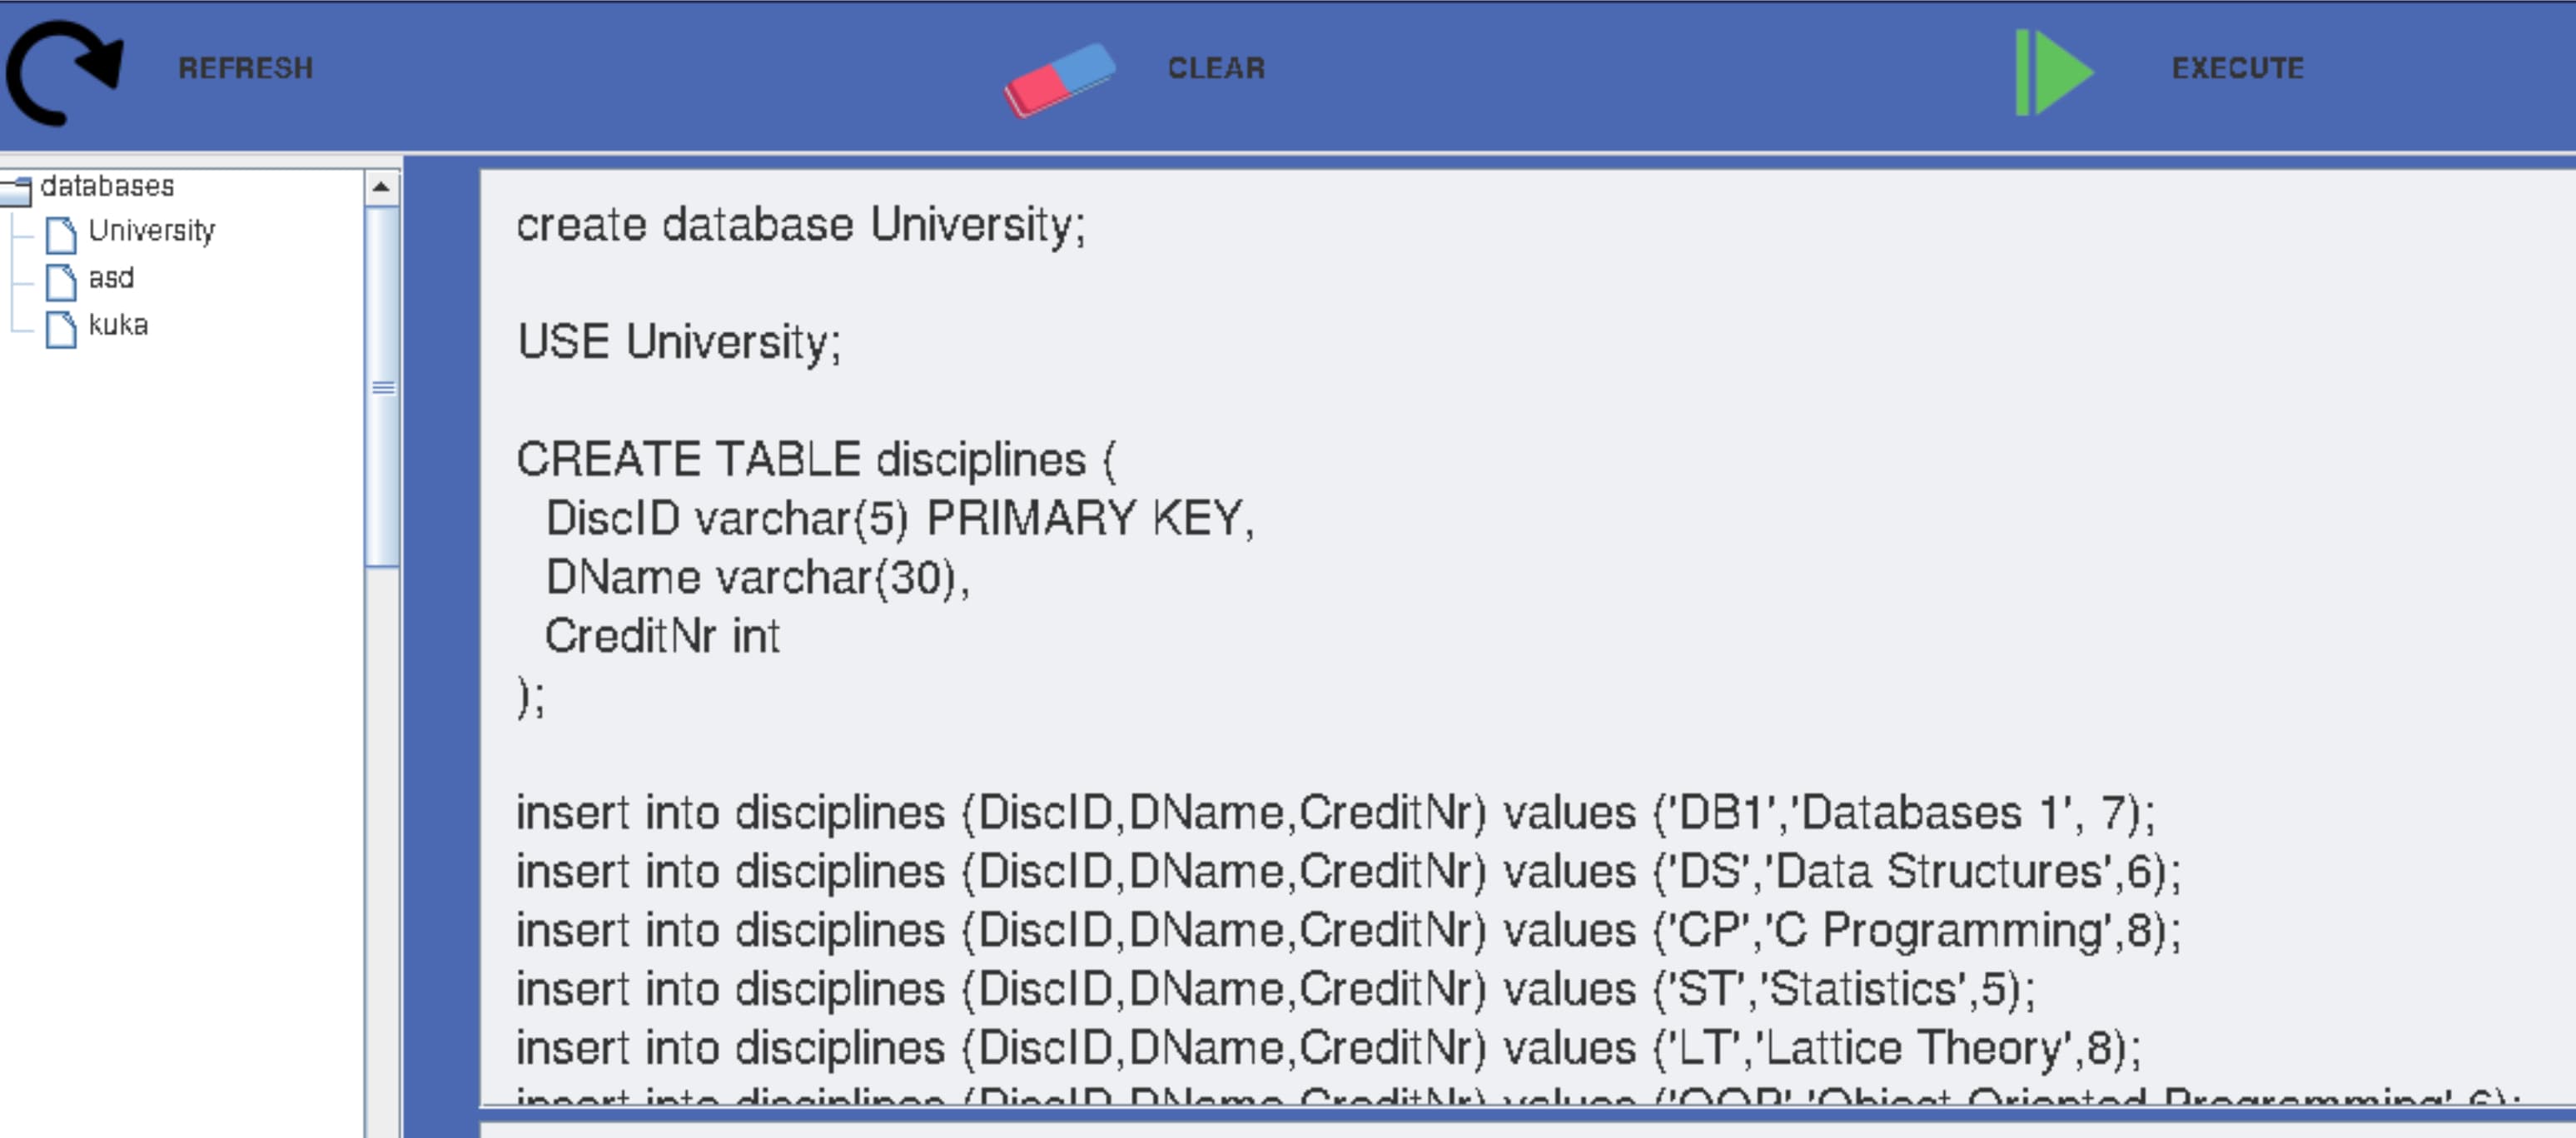2576x1138 pixels.
Task: Click on the 'Statistics' insert statement line
Action: pos(1275,990)
